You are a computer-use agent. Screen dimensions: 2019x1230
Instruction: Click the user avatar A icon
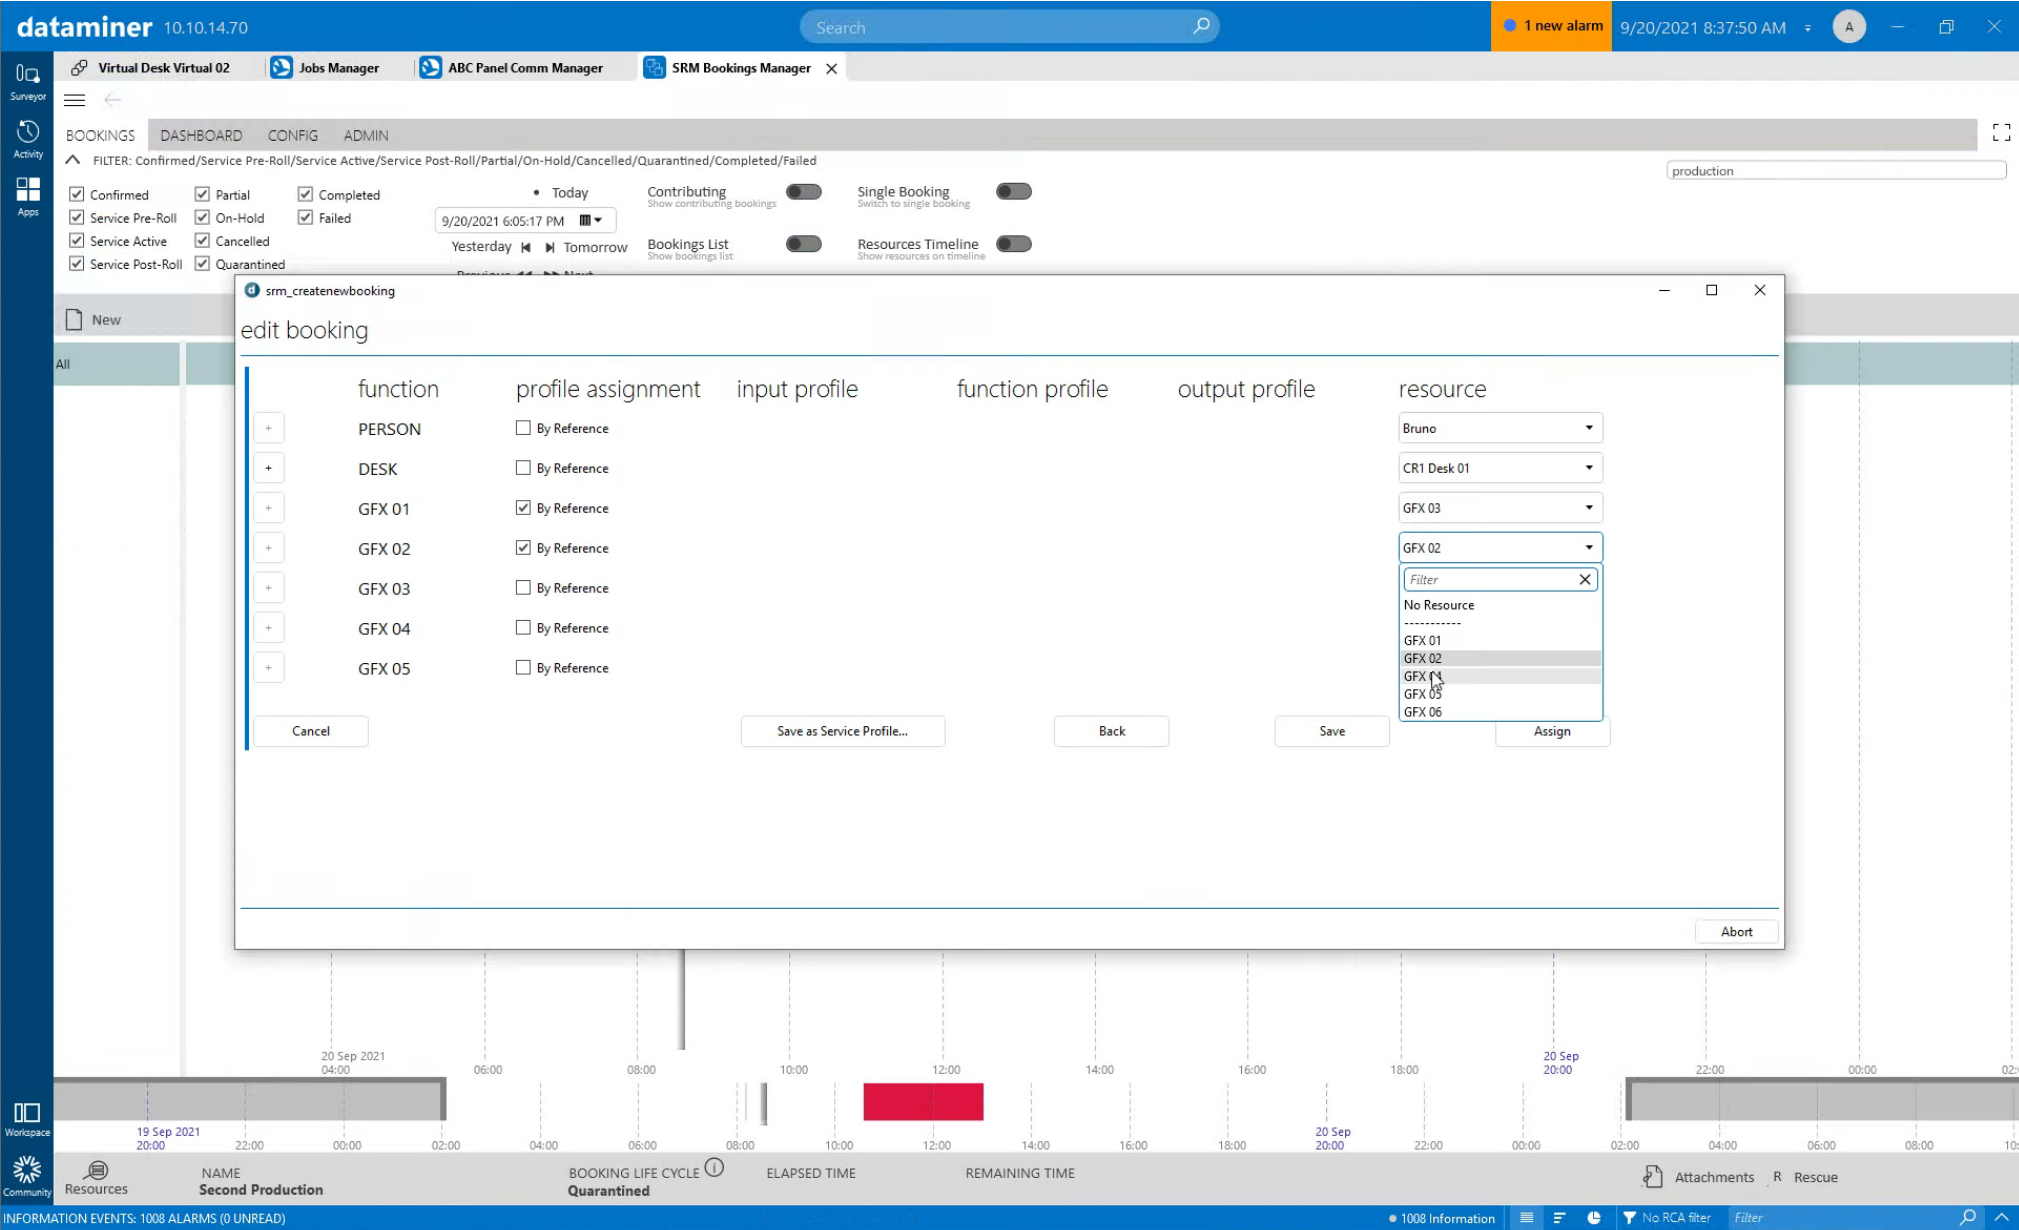click(x=1849, y=27)
